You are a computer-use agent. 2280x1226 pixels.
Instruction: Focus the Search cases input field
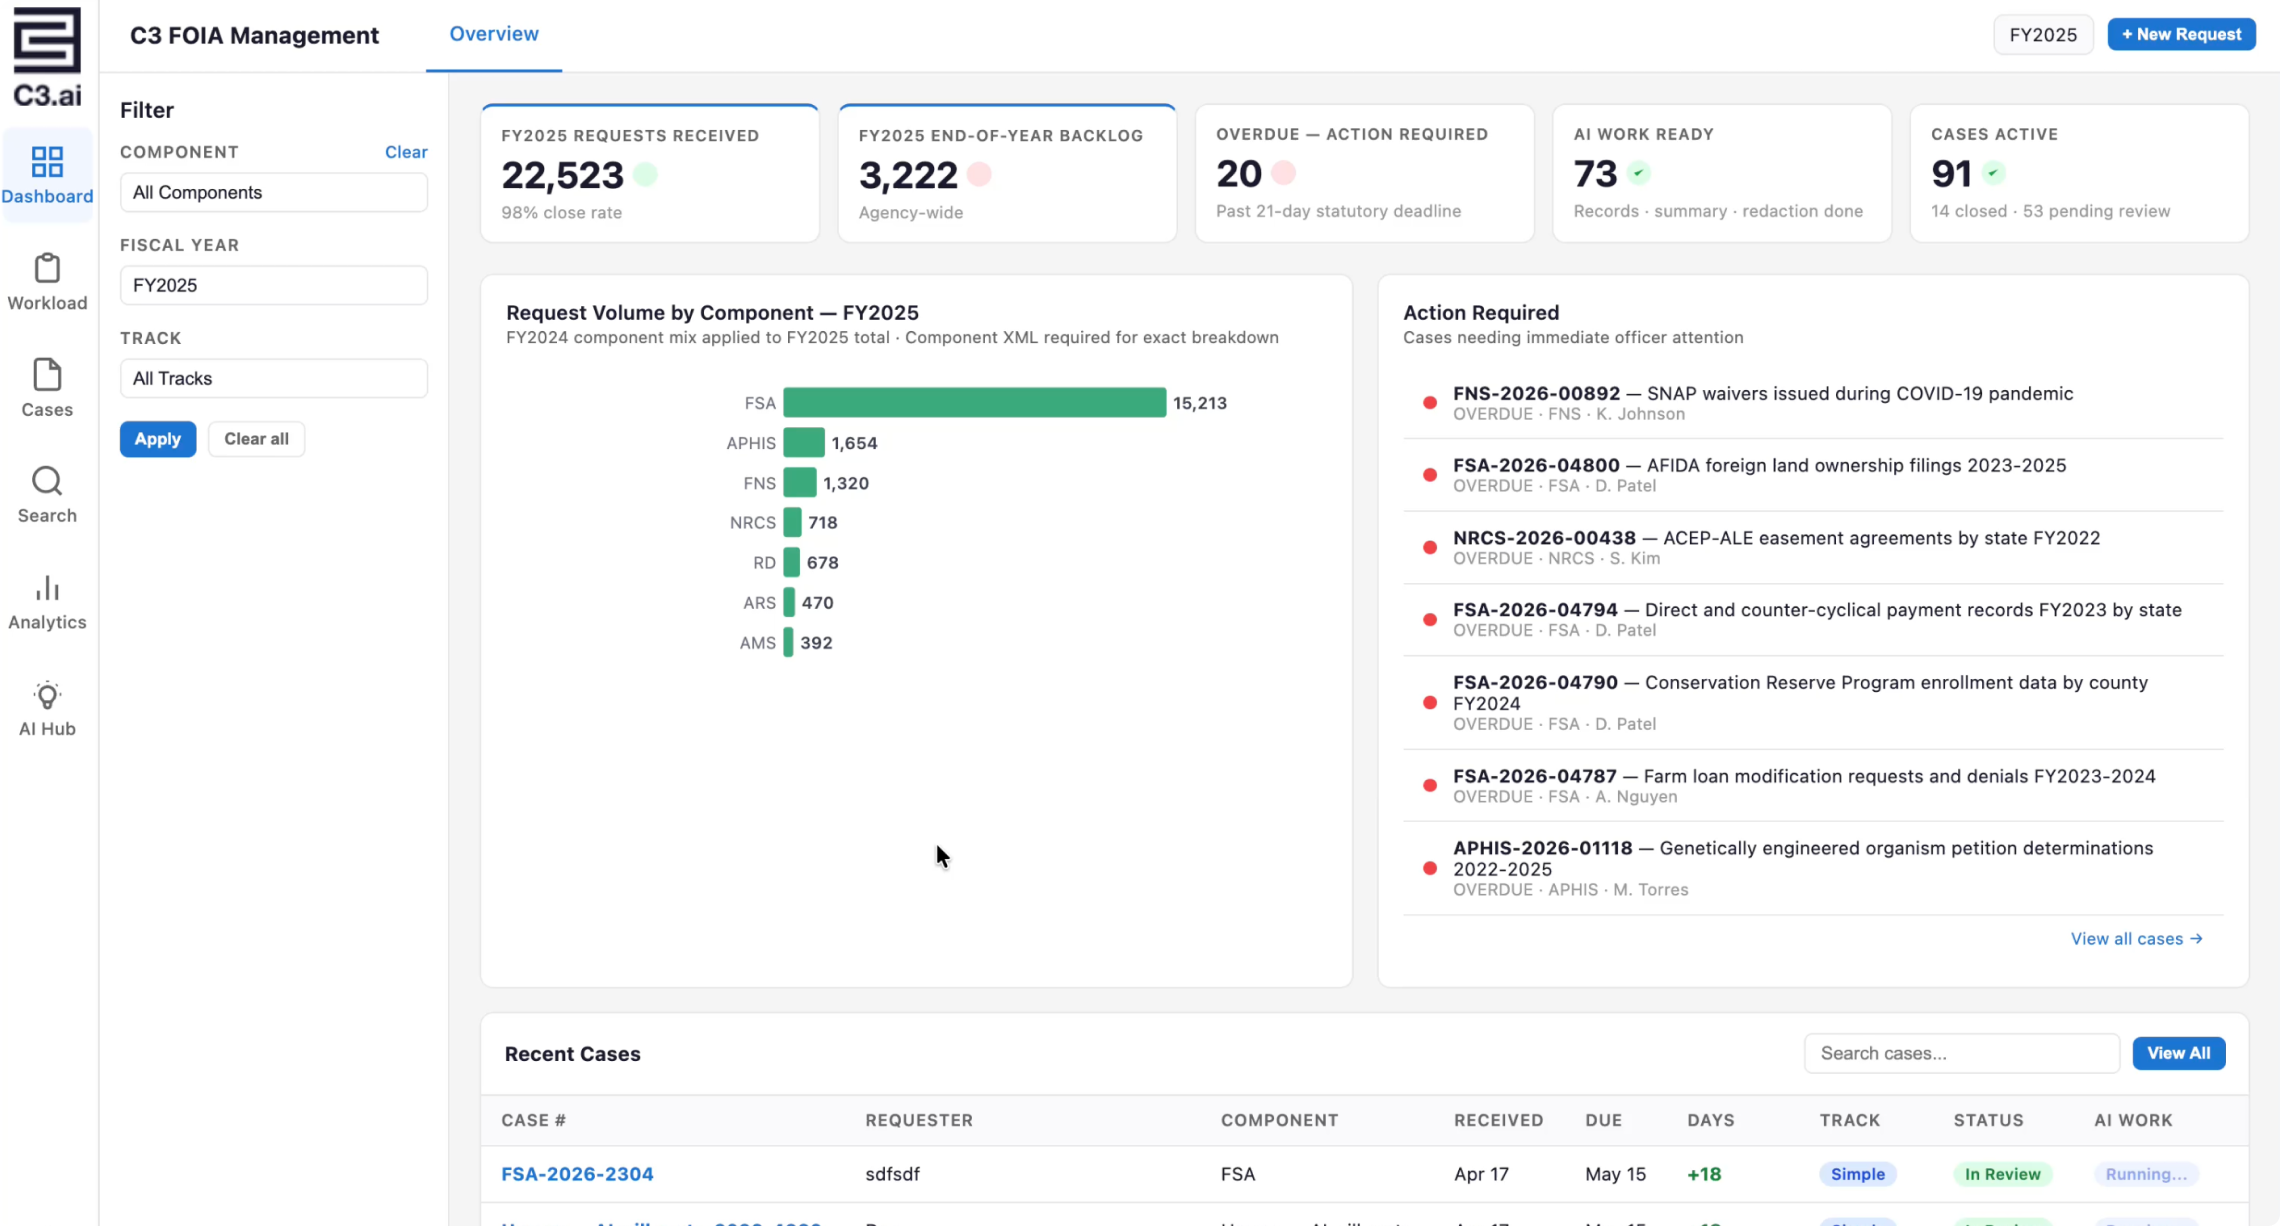click(x=1961, y=1053)
